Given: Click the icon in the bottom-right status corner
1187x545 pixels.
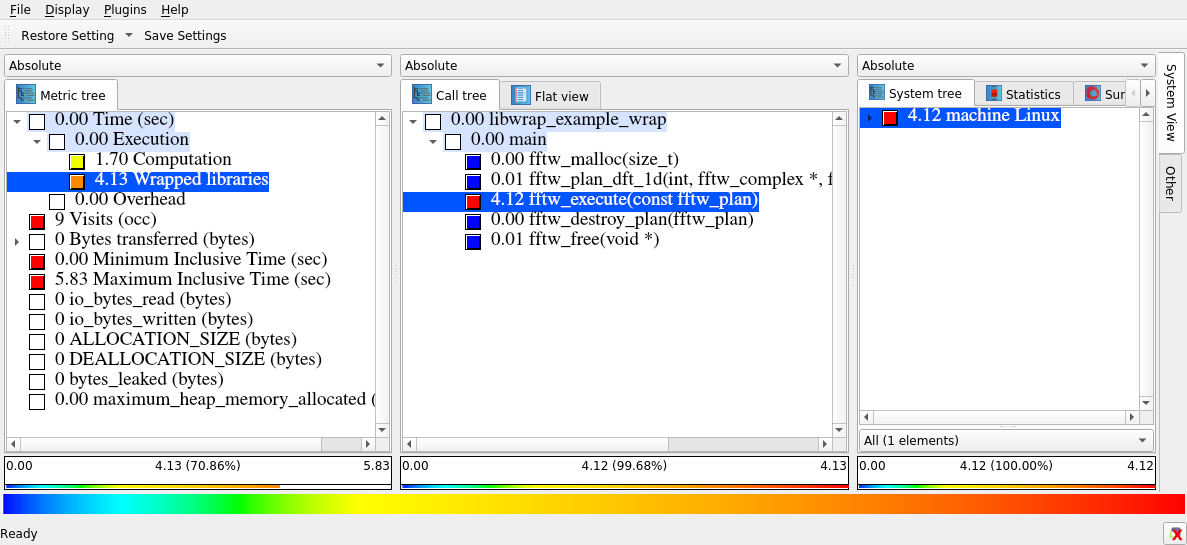Looking at the screenshot, I should (1173, 533).
